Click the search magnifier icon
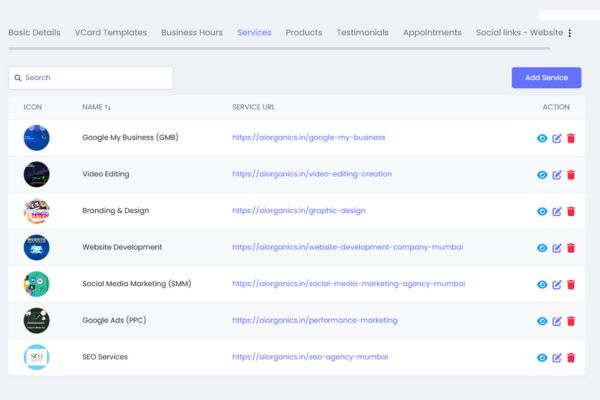The height and width of the screenshot is (400, 600). click(18, 78)
